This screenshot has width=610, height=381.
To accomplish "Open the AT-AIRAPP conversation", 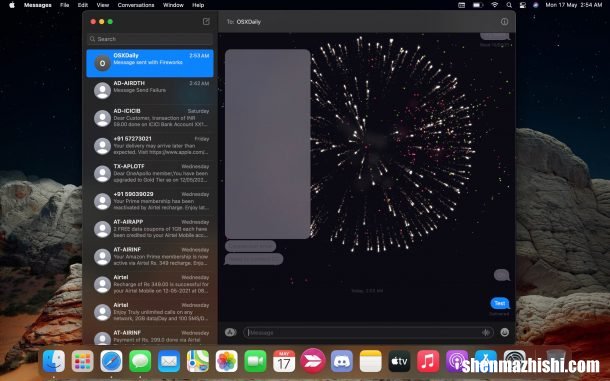I will [x=150, y=229].
